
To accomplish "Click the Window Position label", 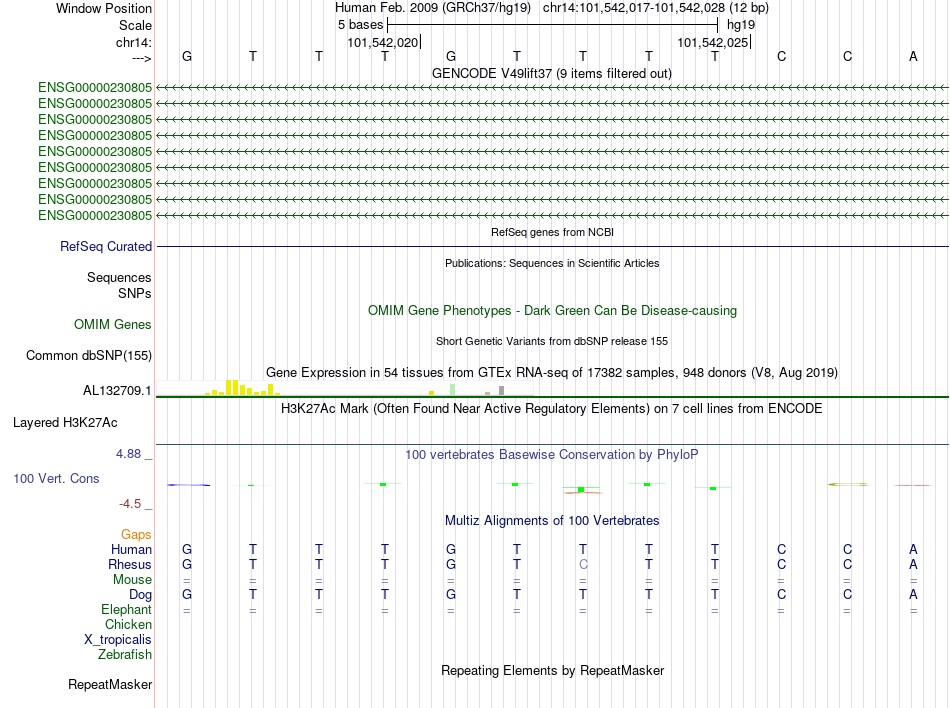I will [104, 8].
